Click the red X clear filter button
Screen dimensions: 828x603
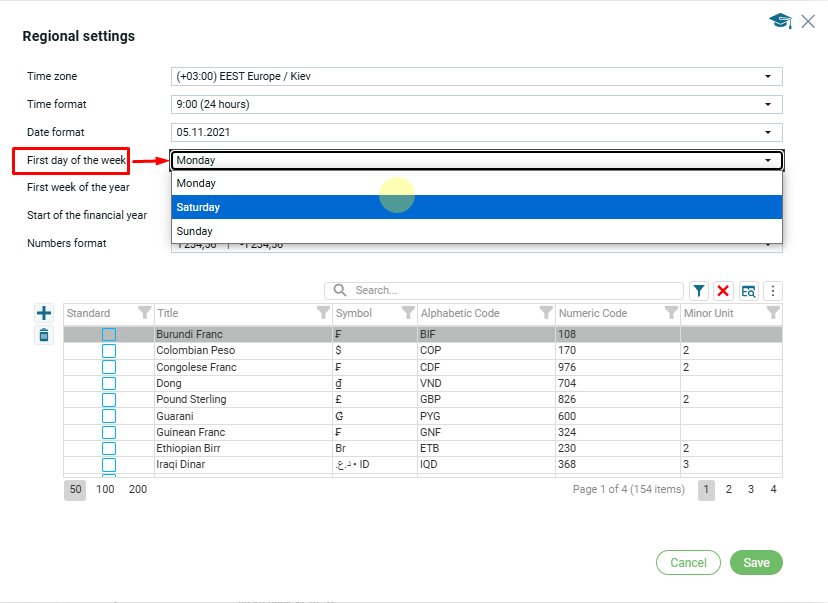pos(723,291)
